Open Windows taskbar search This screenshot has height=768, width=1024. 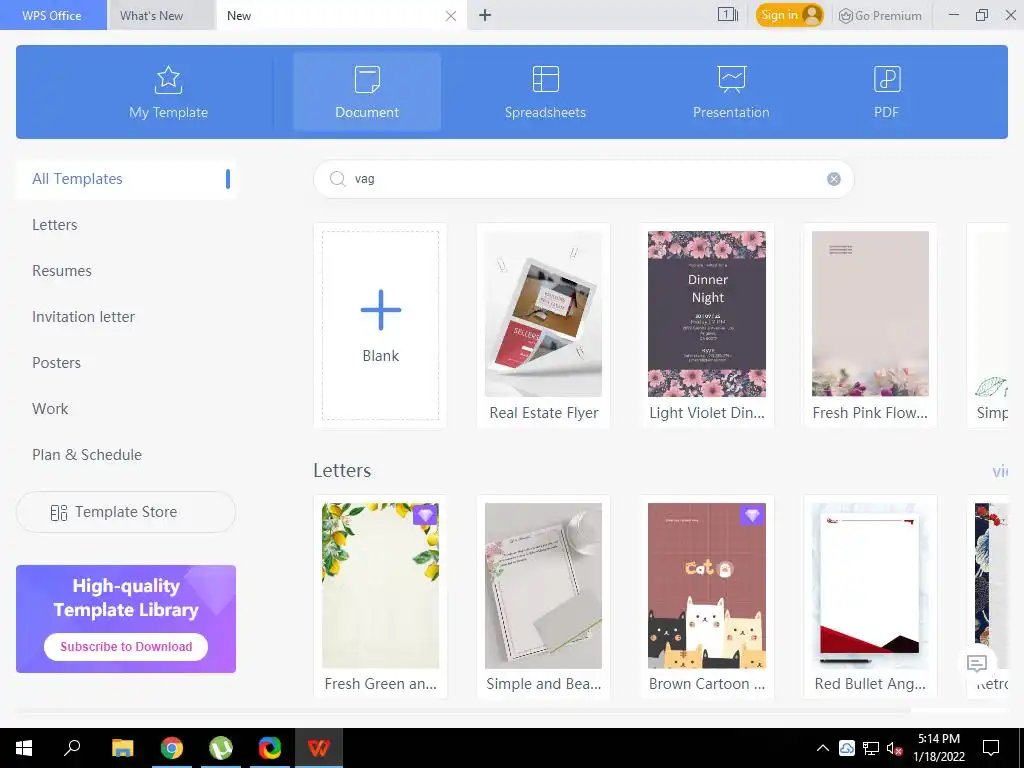tap(72, 747)
